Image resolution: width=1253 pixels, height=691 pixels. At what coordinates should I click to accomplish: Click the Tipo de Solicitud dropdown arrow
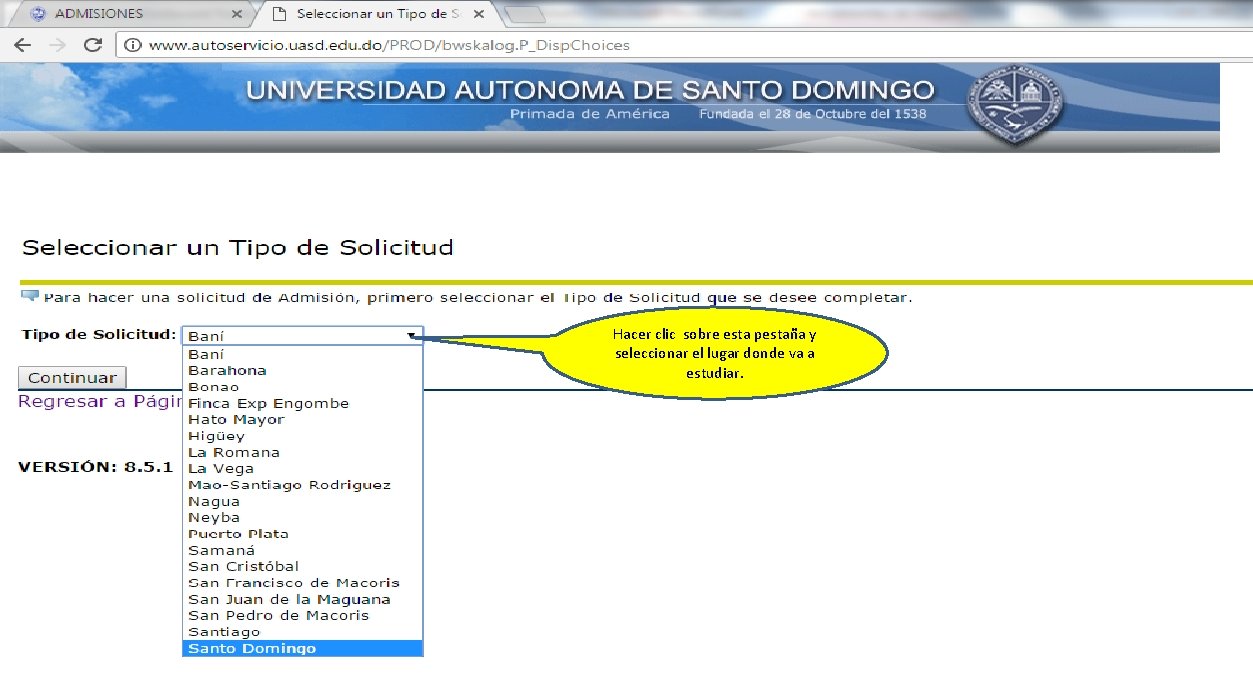pyautogui.click(x=411, y=336)
